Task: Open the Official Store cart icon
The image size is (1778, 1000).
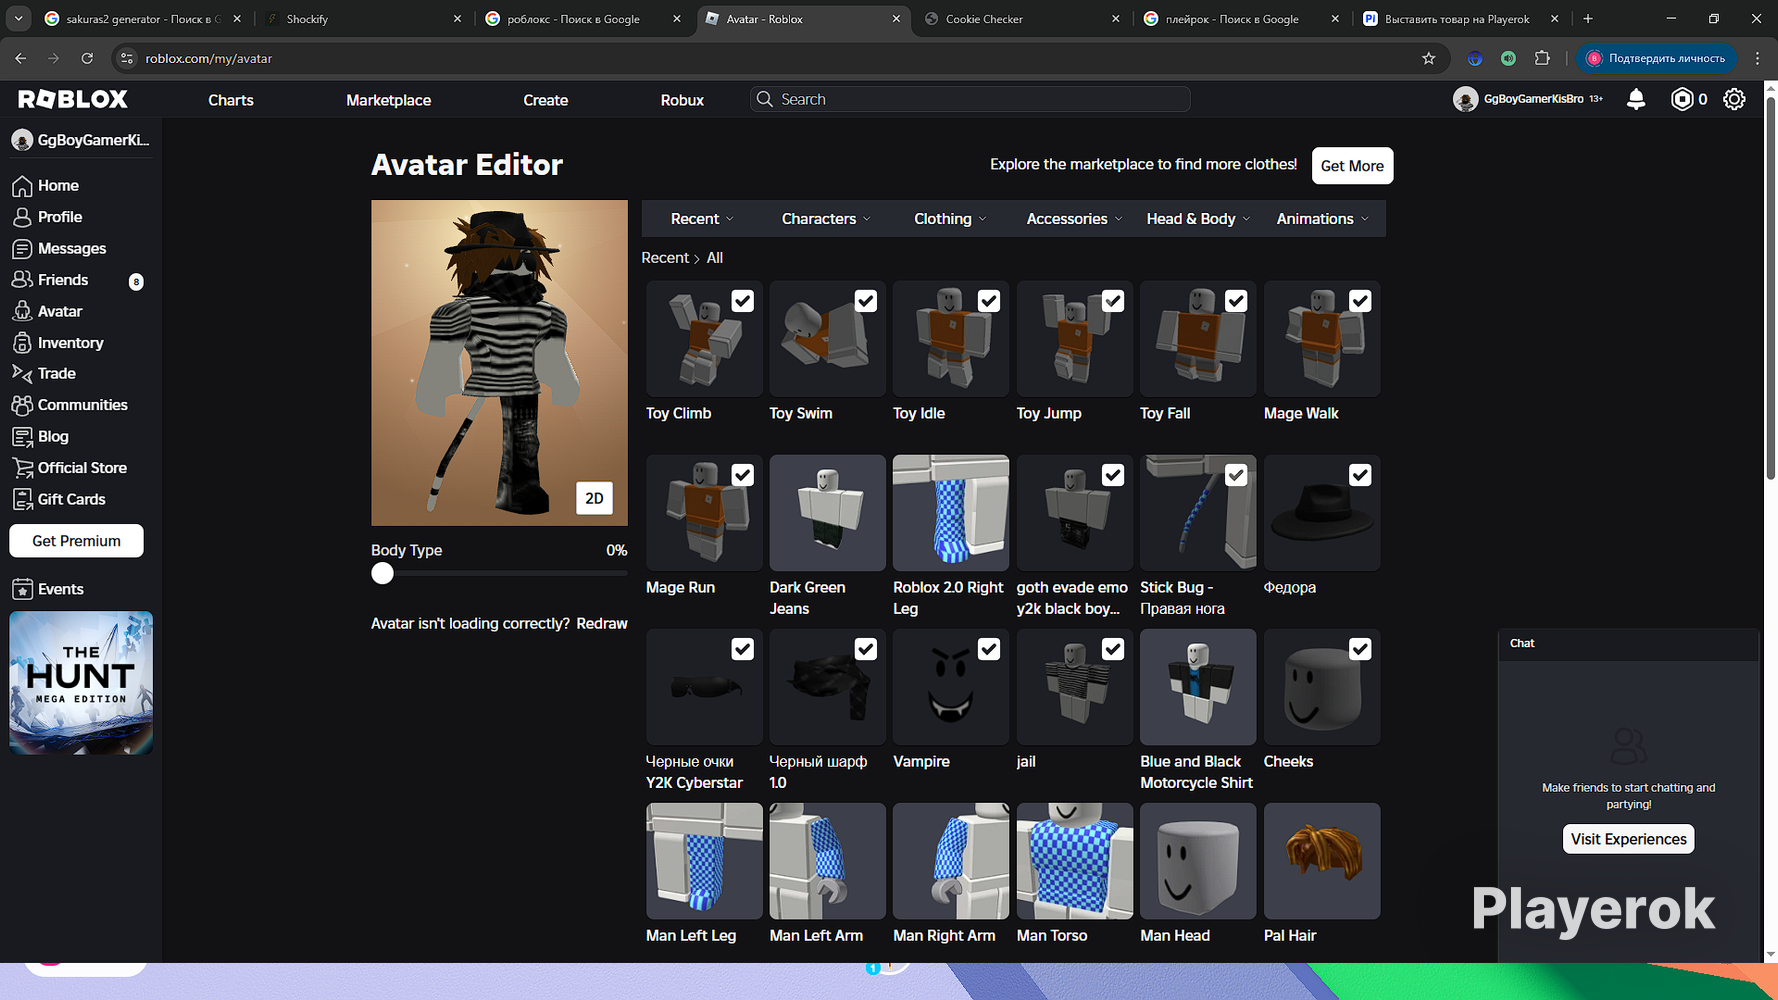Action: point(22,468)
